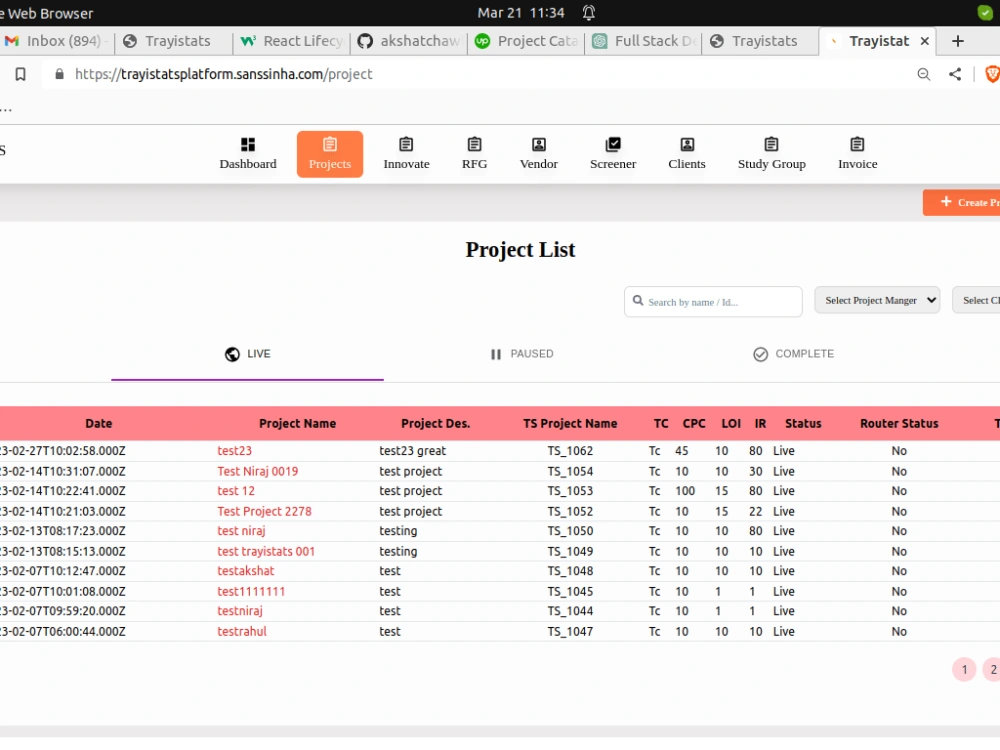Open project link test 12
Screen dimensions: 1000x750
coord(236,491)
